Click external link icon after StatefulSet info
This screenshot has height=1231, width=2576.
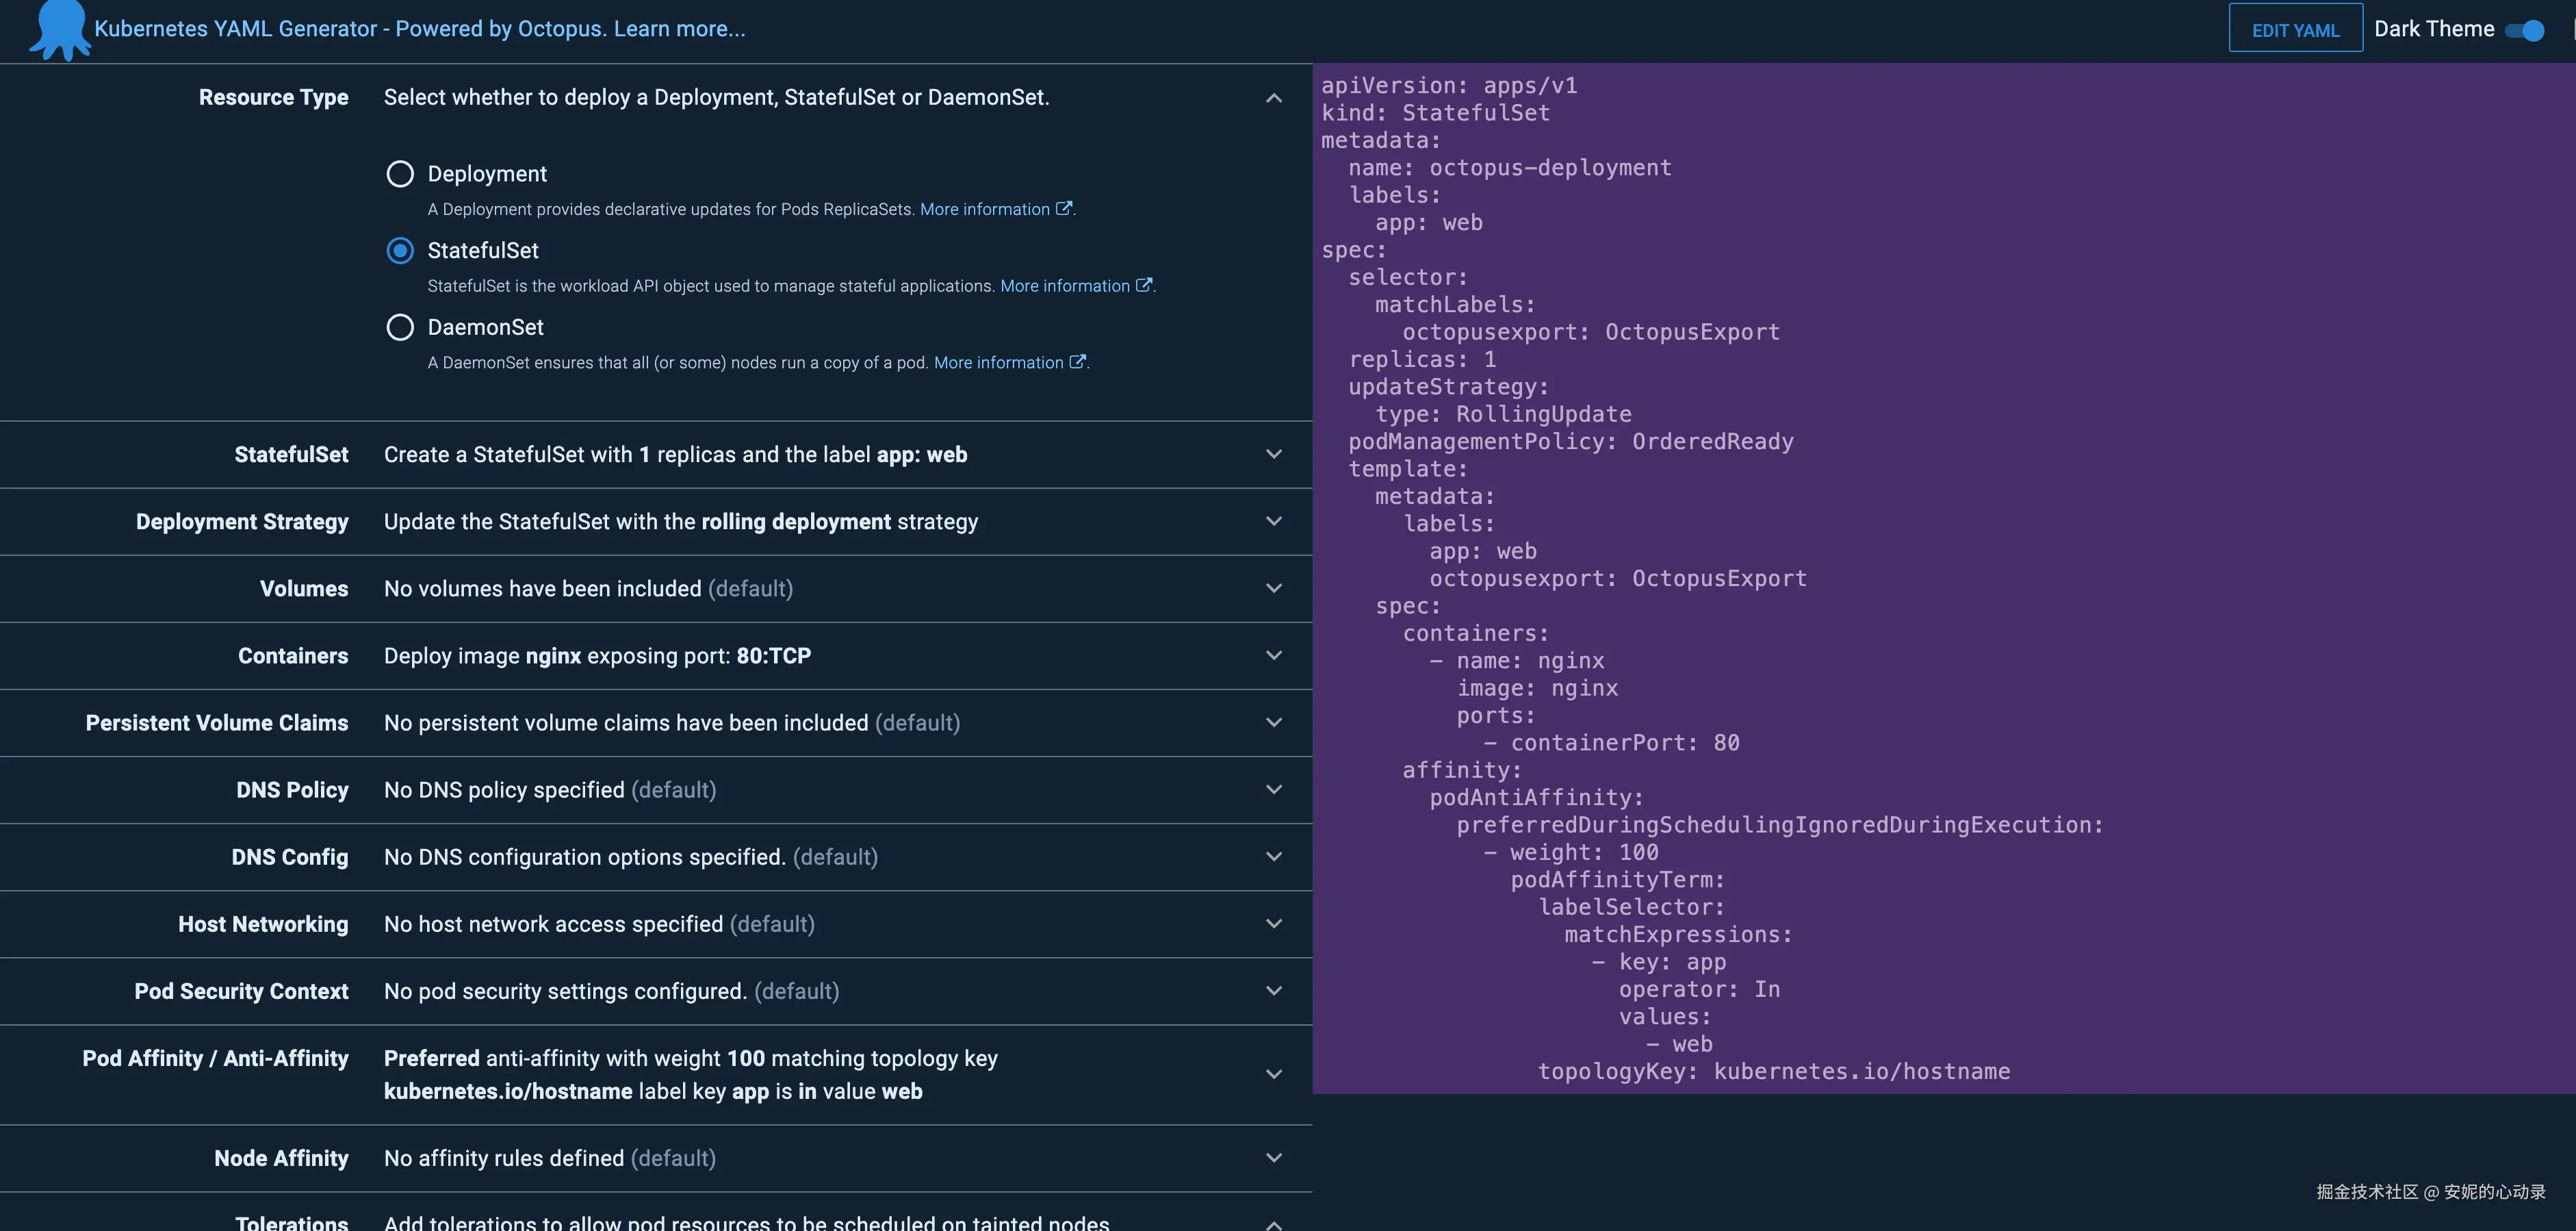[x=1144, y=285]
